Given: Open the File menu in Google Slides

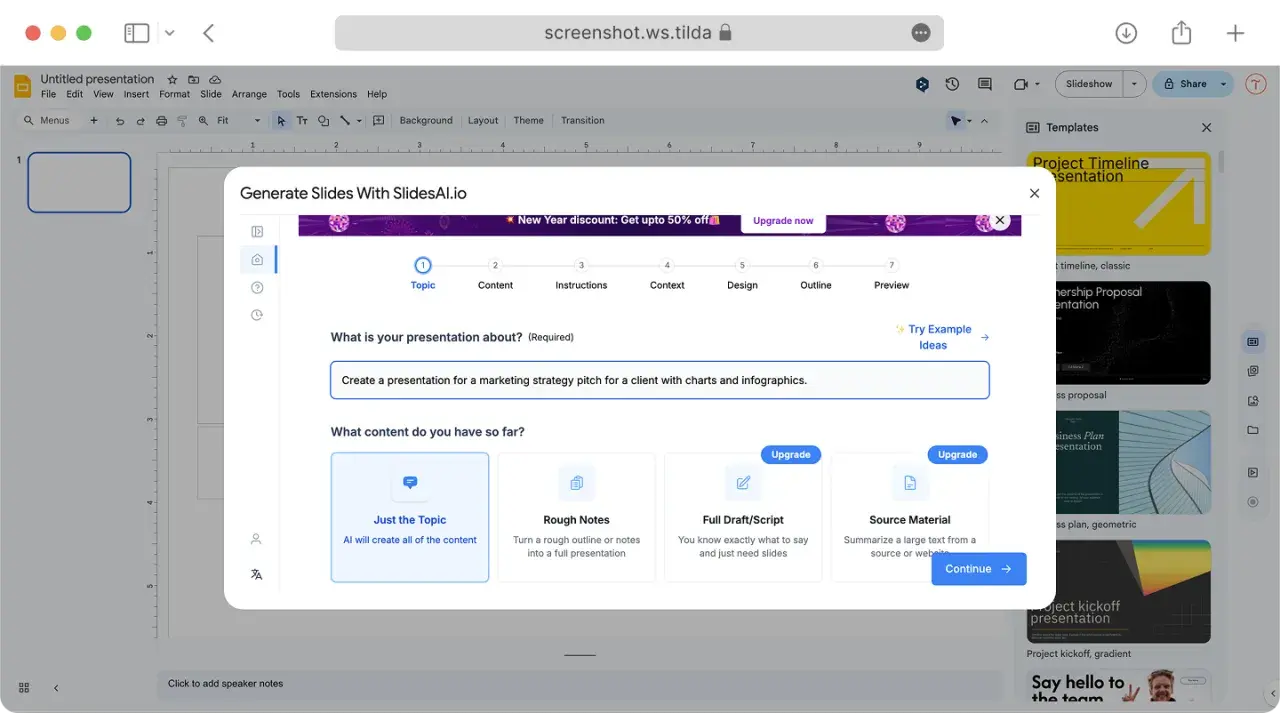Looking at the screenshot, I should pyautogui.click(x=49, y=94).
